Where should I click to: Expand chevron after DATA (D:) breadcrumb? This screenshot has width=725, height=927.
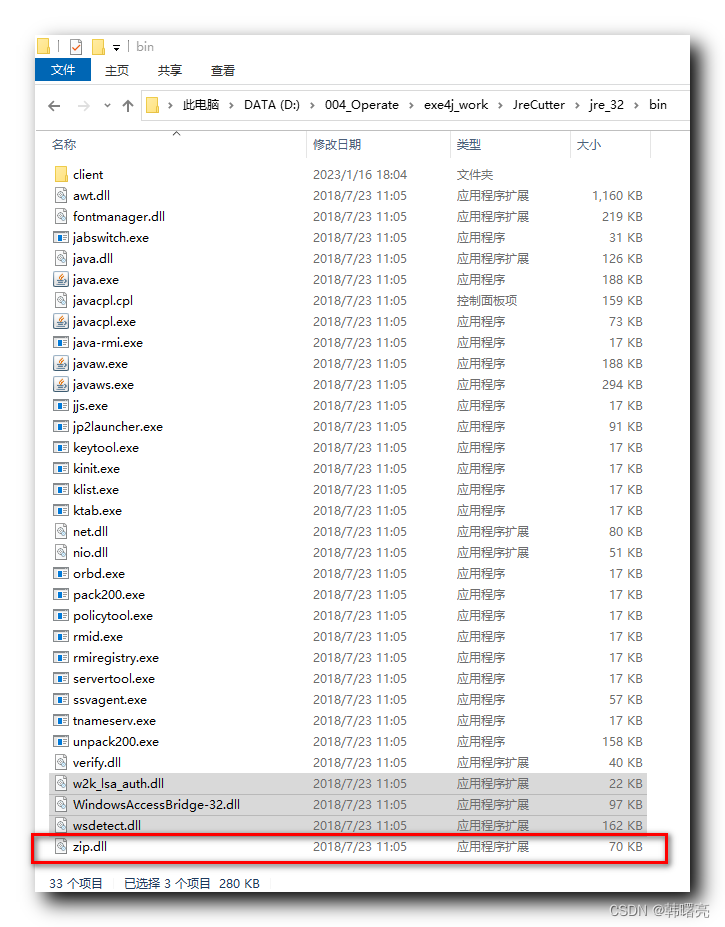(312, 105)
